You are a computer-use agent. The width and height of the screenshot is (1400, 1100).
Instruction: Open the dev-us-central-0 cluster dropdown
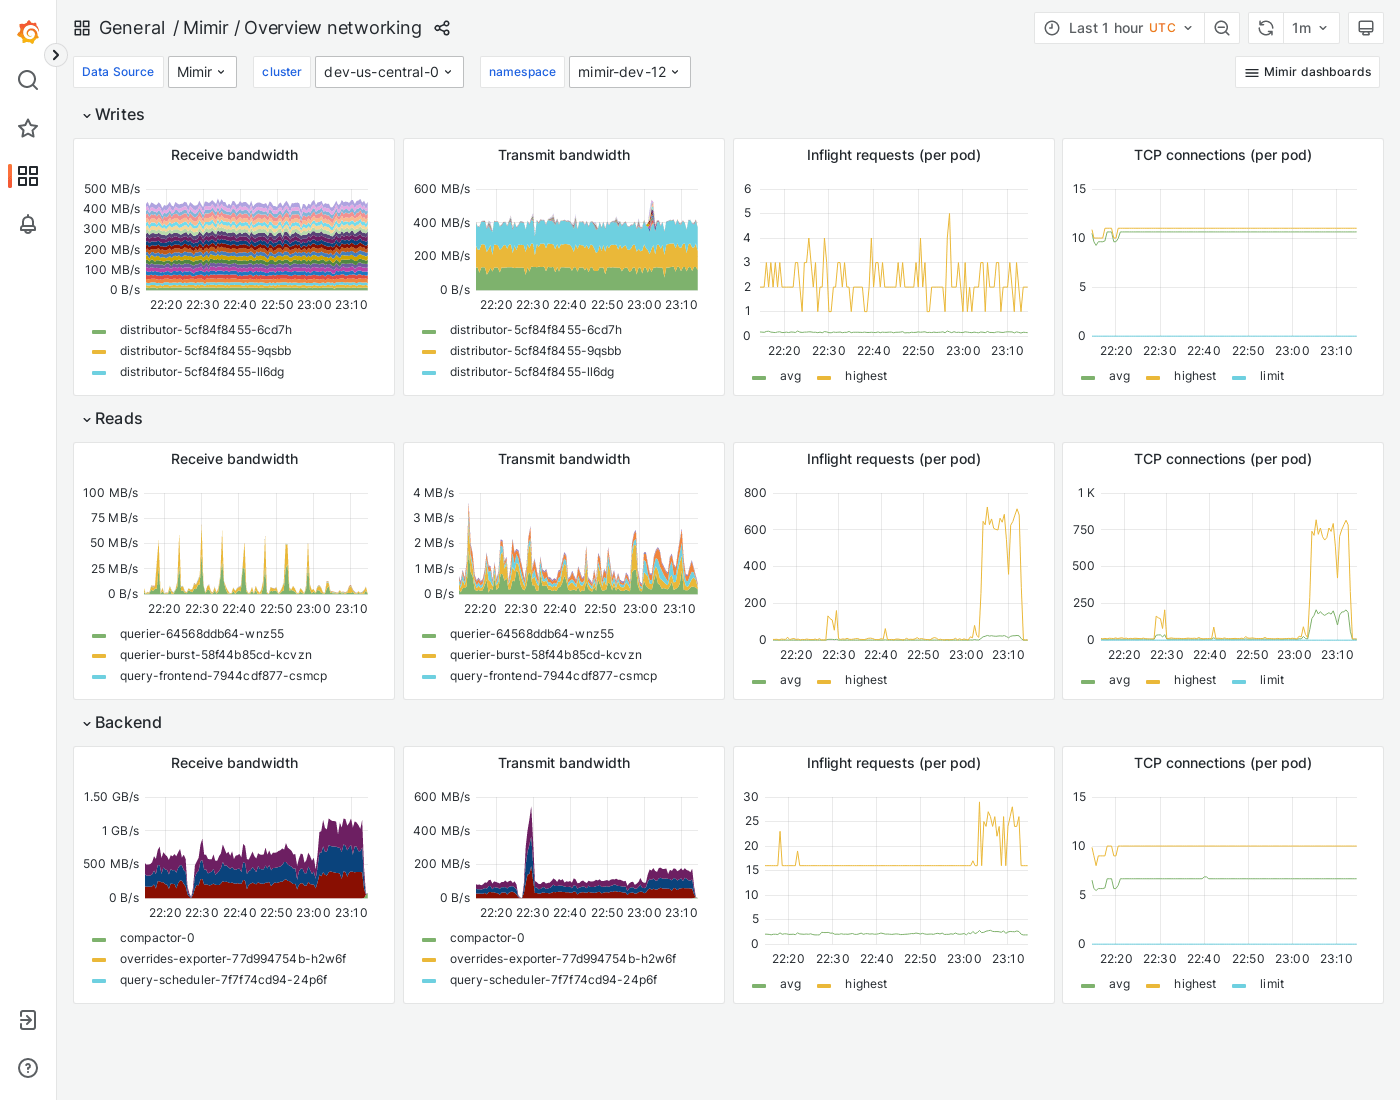pyautogui.click(x=389, y=72)
